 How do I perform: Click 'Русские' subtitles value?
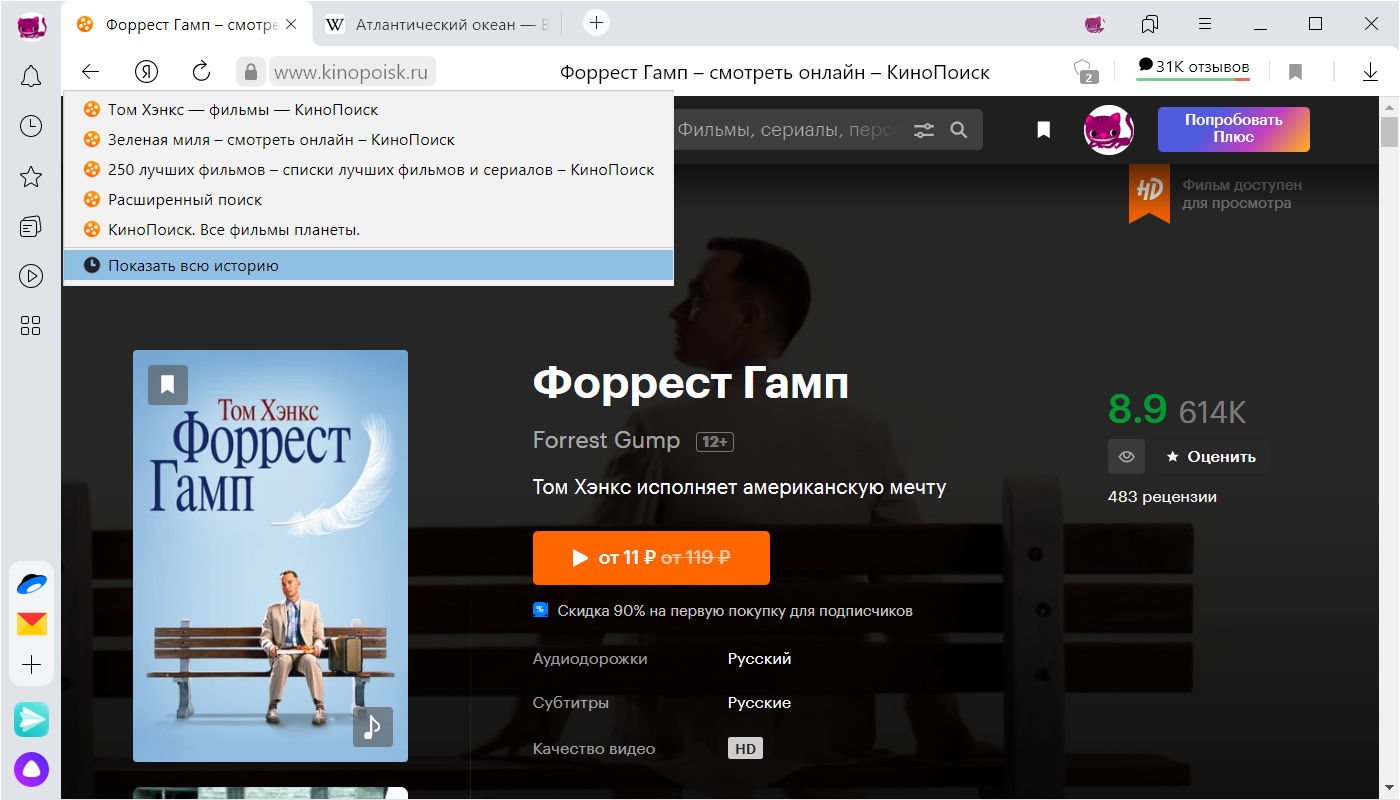click(759, 703)
